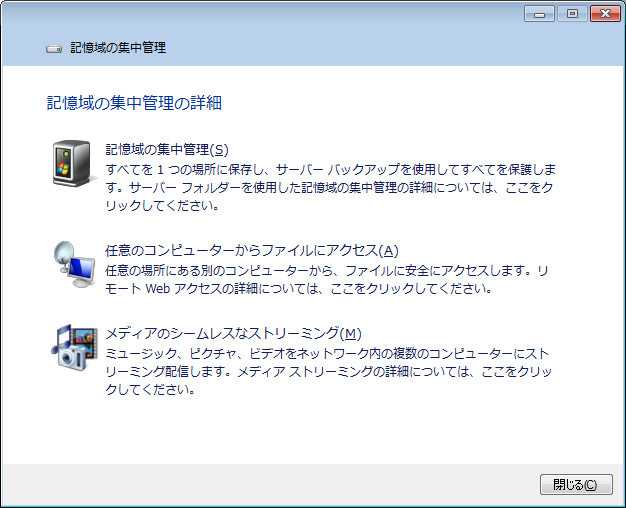Minimize the window
The height and width of the screenshot is (508, 626).
click(539, 14)
